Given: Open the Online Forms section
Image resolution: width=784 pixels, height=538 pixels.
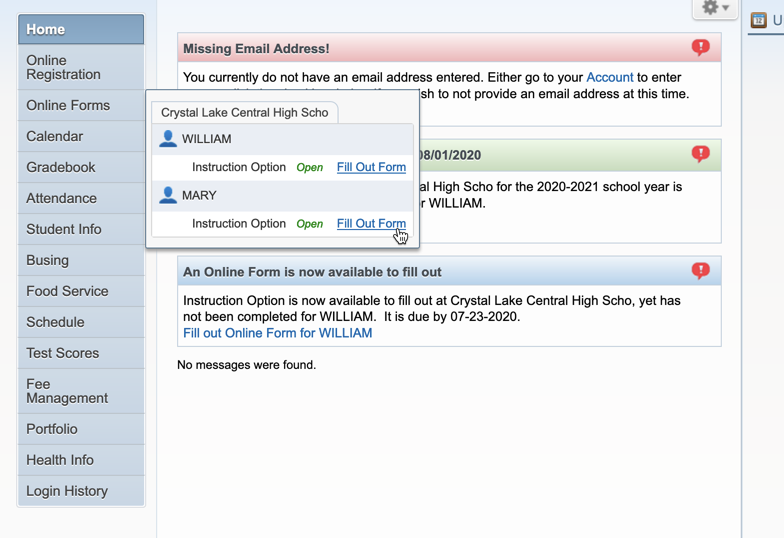Looking at the screenshot, I should pyautogui.click(x=81, y=105).
